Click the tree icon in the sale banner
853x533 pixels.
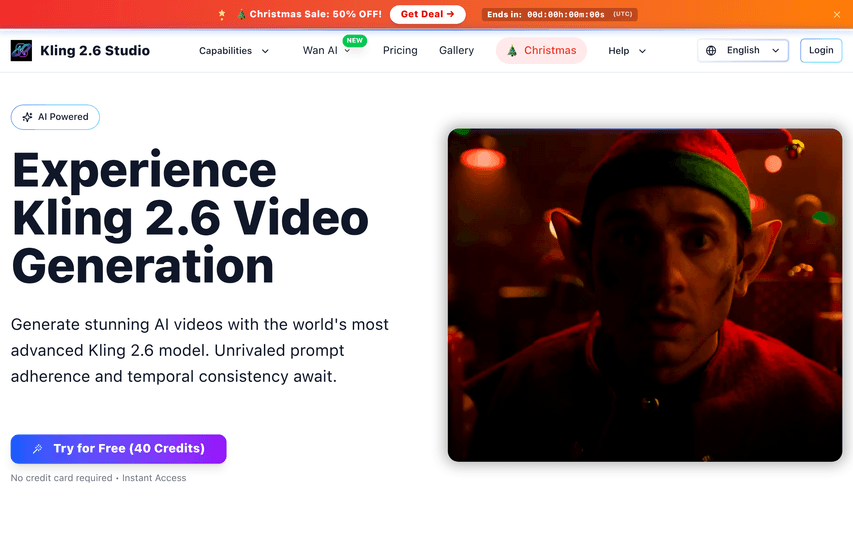pyautogui.click(x=241, y=15)
